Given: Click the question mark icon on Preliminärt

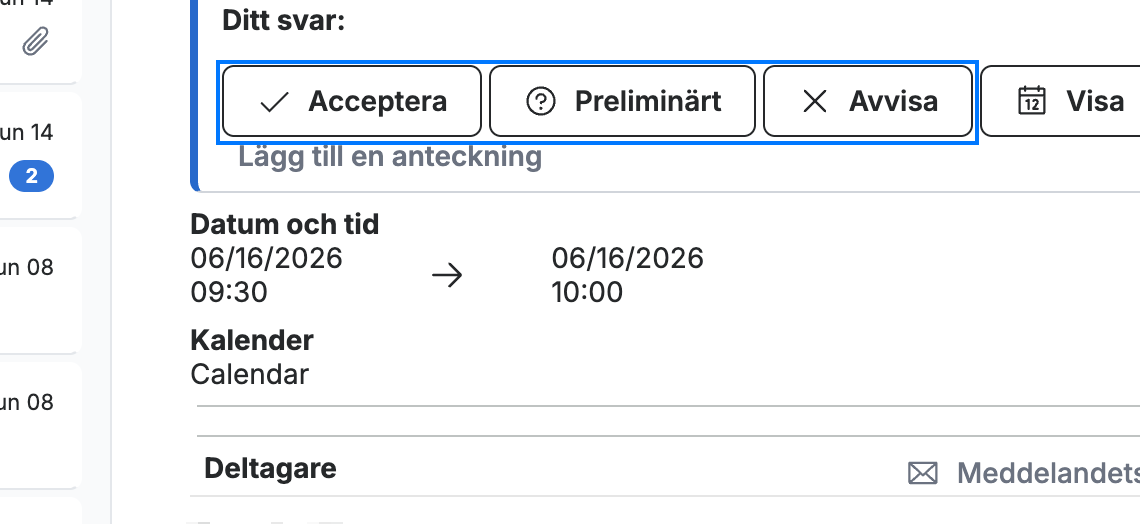Looking at the screenshot, I should point(540,102).
